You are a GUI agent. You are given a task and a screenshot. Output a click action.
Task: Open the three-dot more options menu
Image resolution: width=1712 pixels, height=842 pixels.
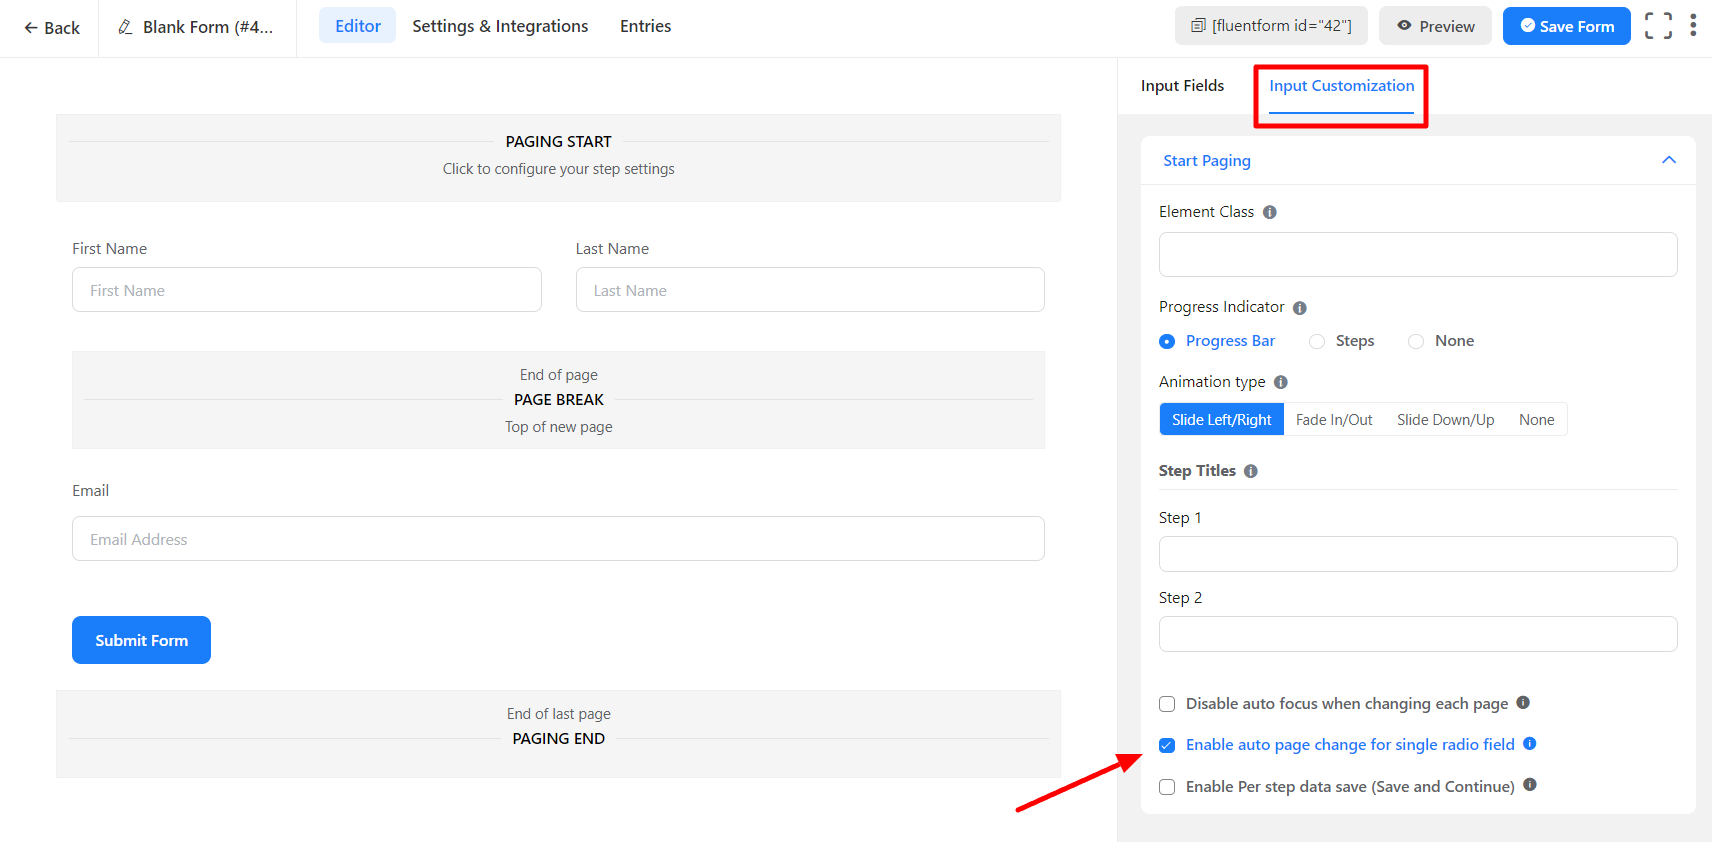(1693, 26)
